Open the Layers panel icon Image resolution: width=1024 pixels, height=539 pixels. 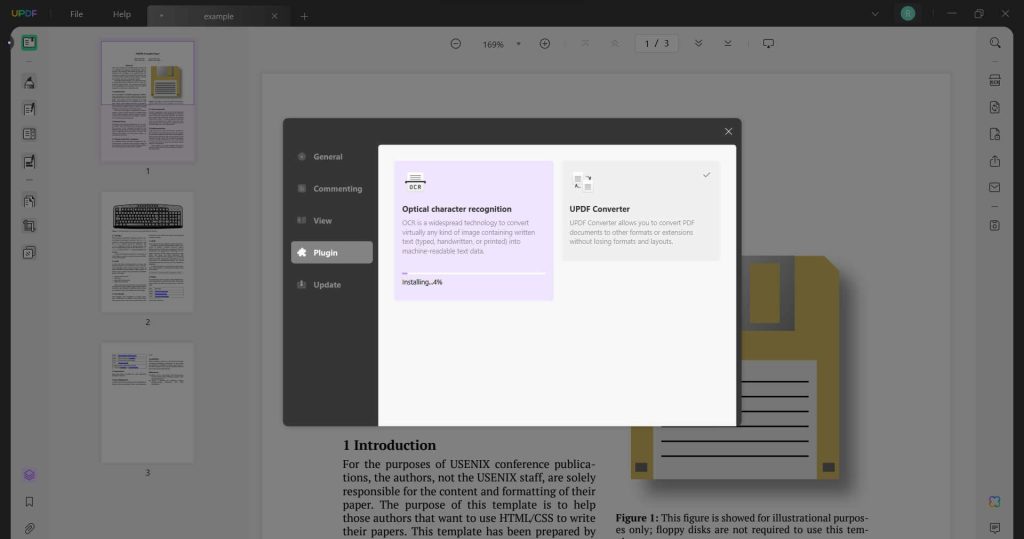[29, 475]
